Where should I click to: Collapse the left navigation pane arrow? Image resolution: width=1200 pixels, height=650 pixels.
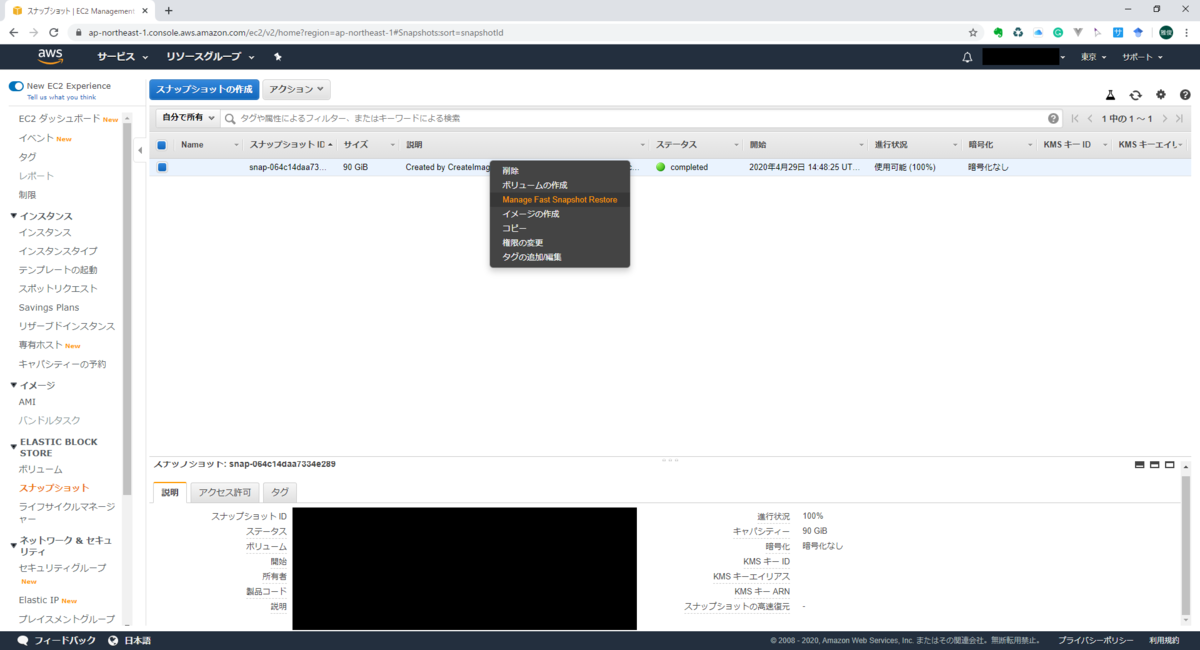tap(140, 150)
